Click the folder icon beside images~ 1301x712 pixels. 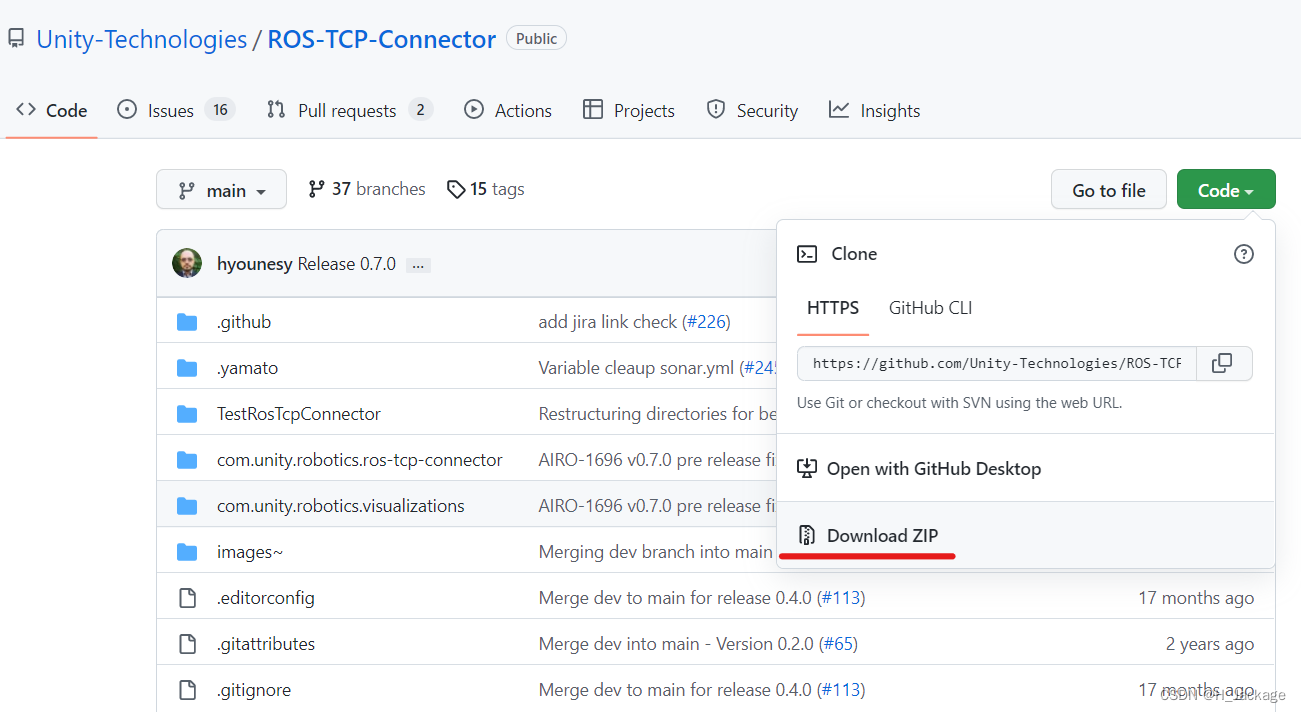(187, 552)
